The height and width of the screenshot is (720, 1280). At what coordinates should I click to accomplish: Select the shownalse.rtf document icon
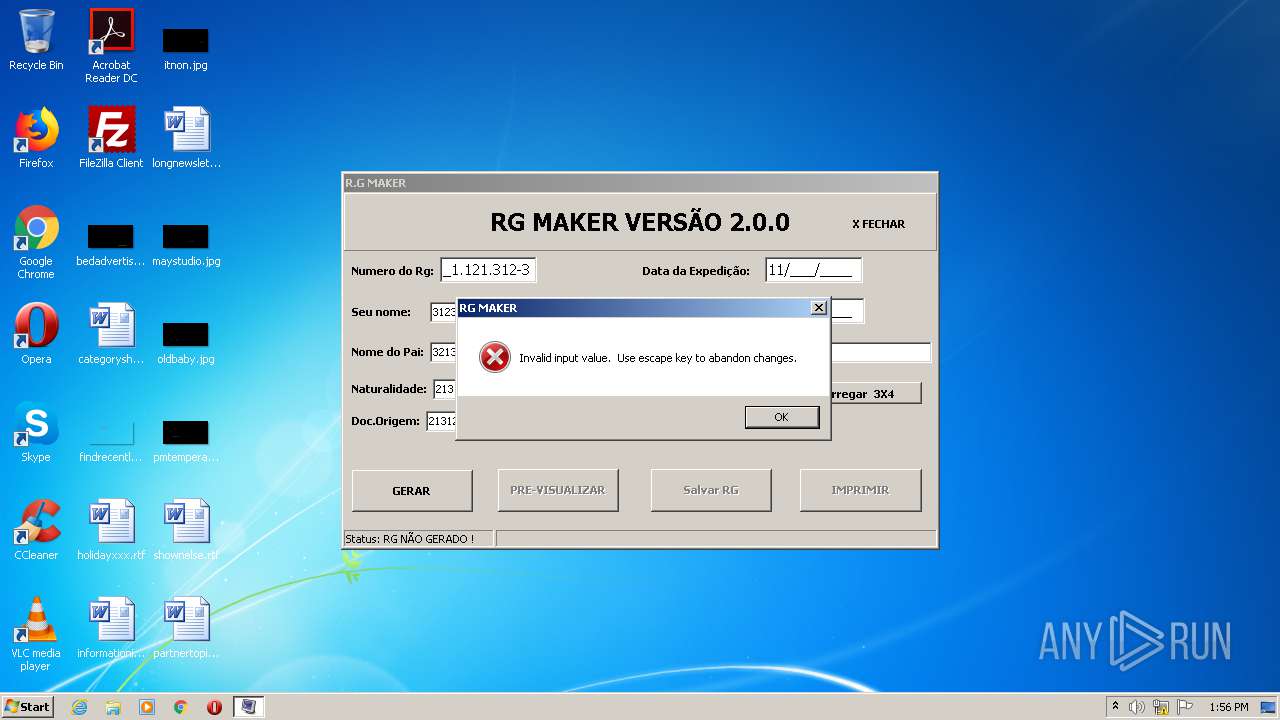coord(186,530)
